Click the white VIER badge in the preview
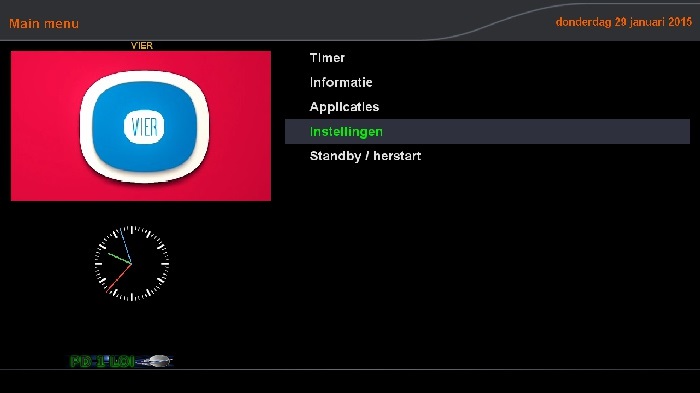 coord(144,127)
